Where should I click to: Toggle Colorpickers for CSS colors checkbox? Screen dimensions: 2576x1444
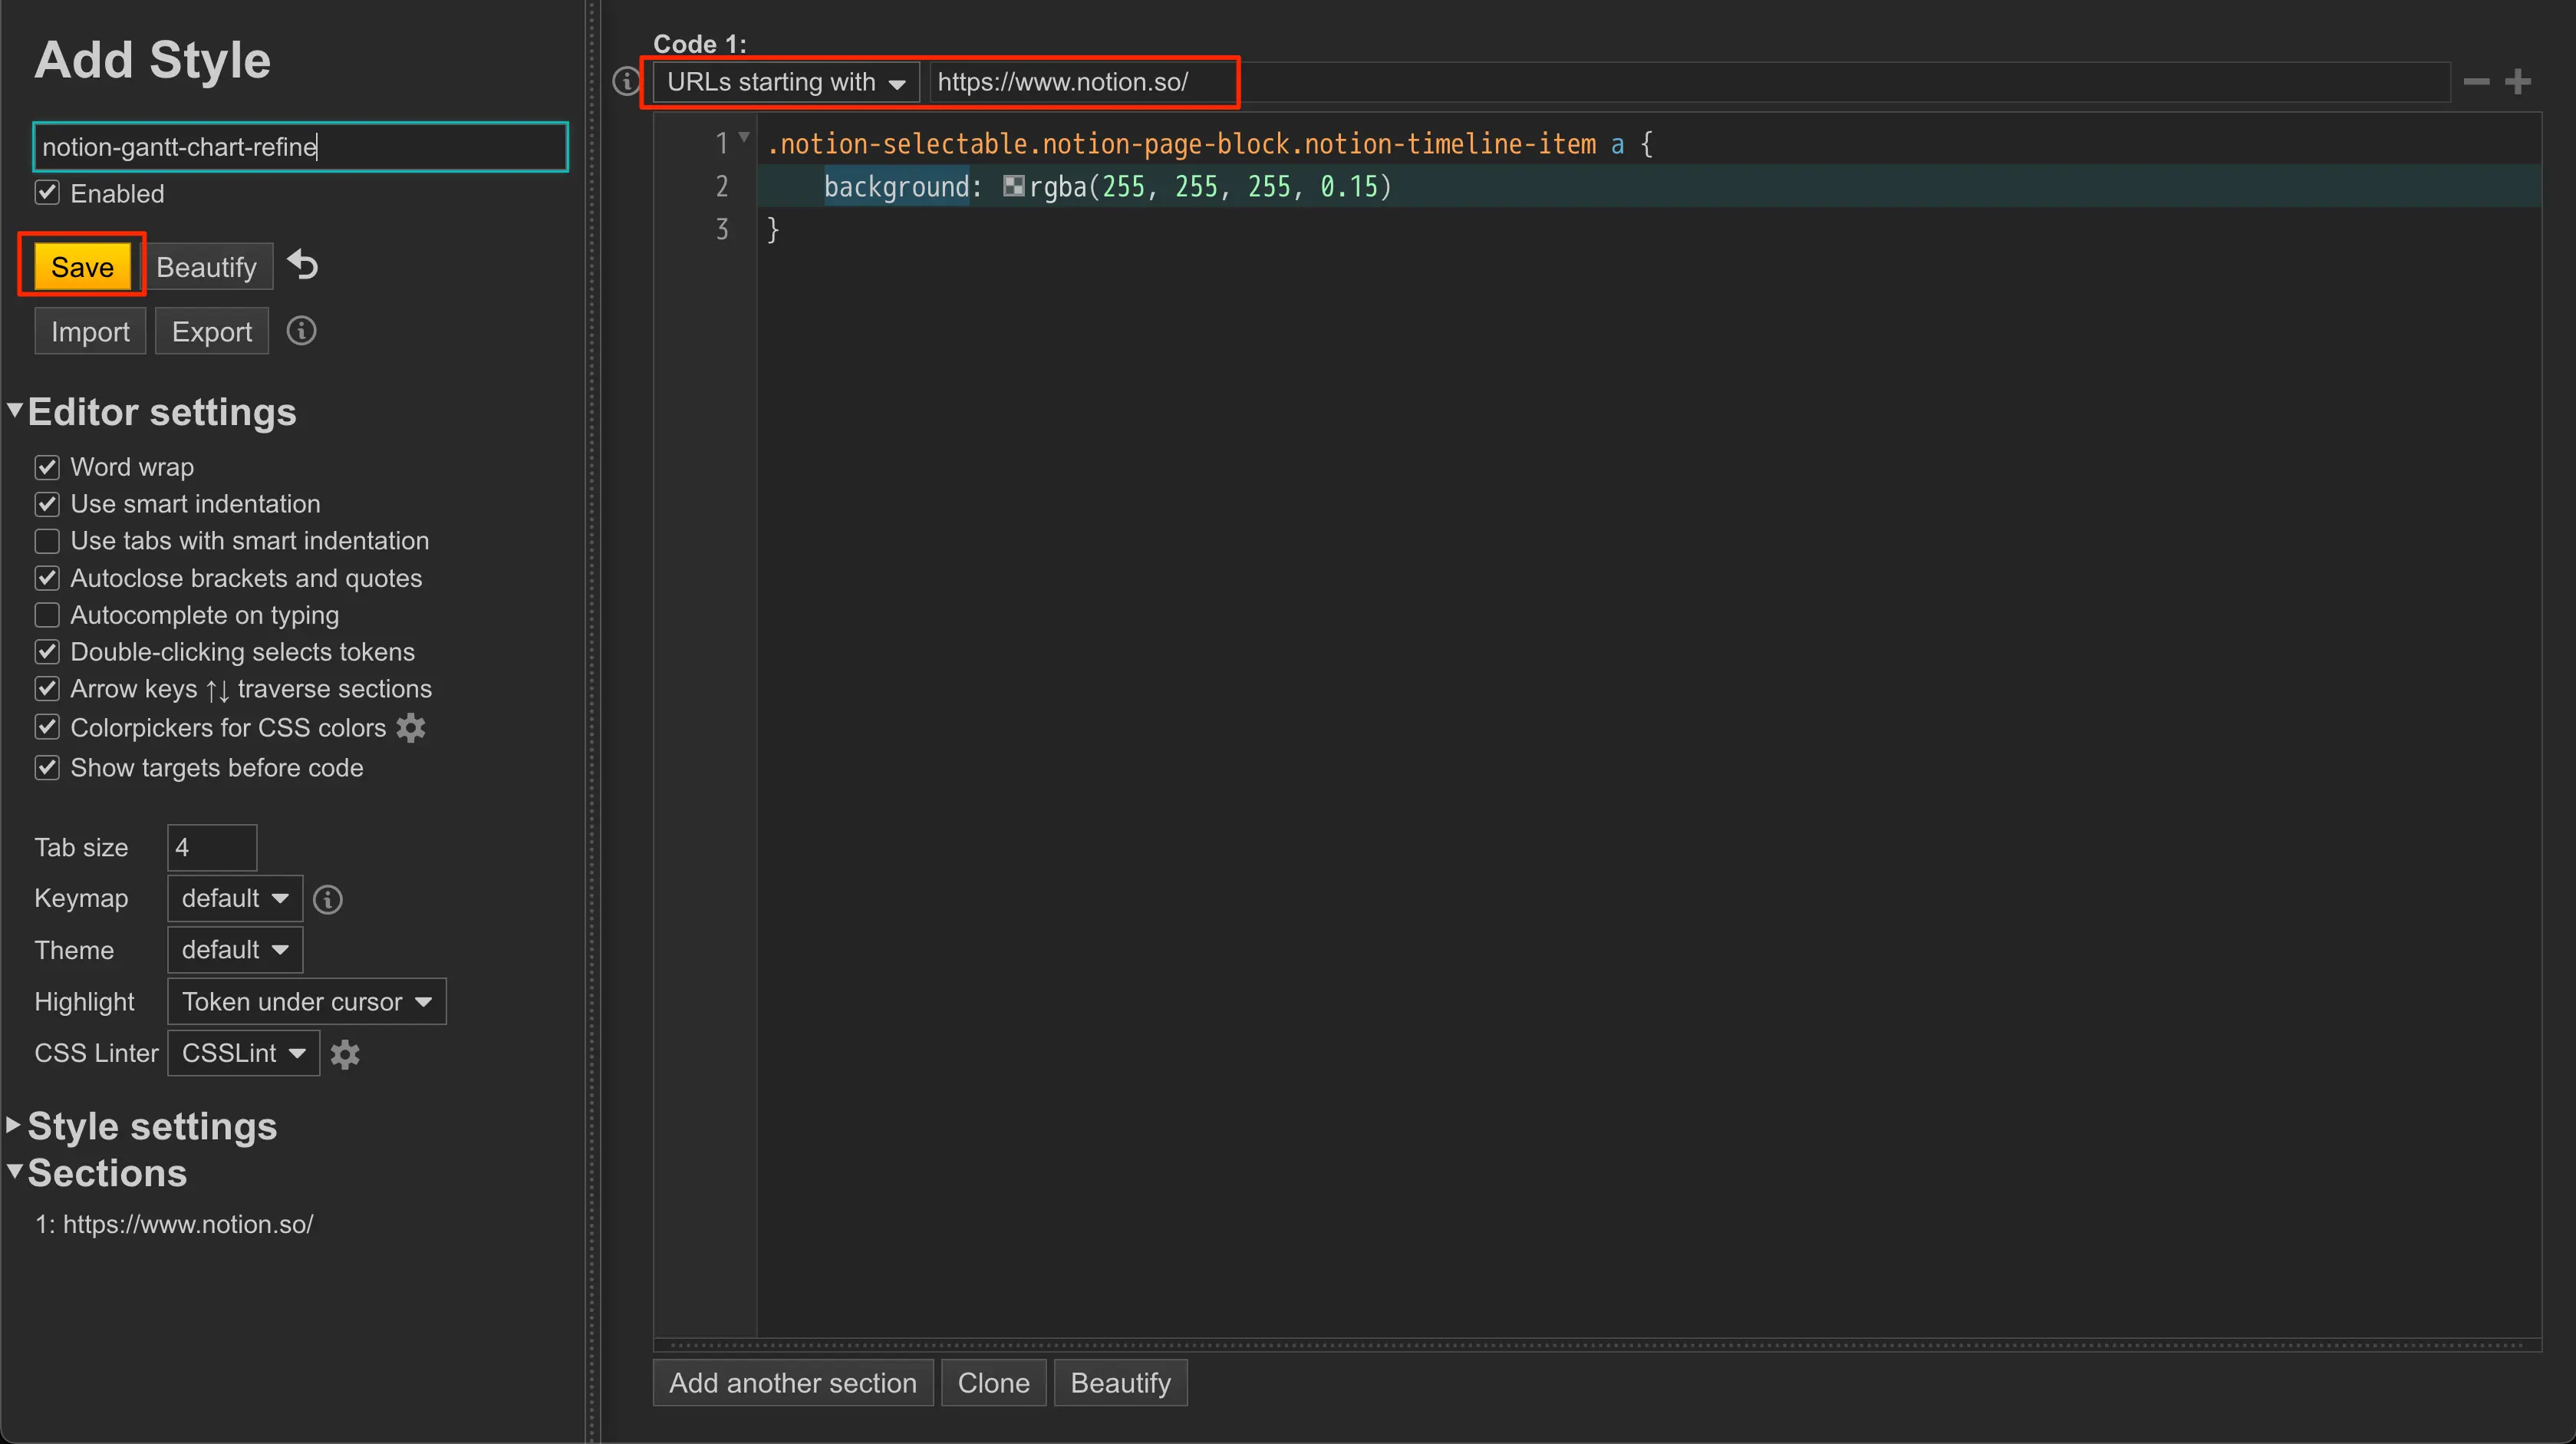47,727
